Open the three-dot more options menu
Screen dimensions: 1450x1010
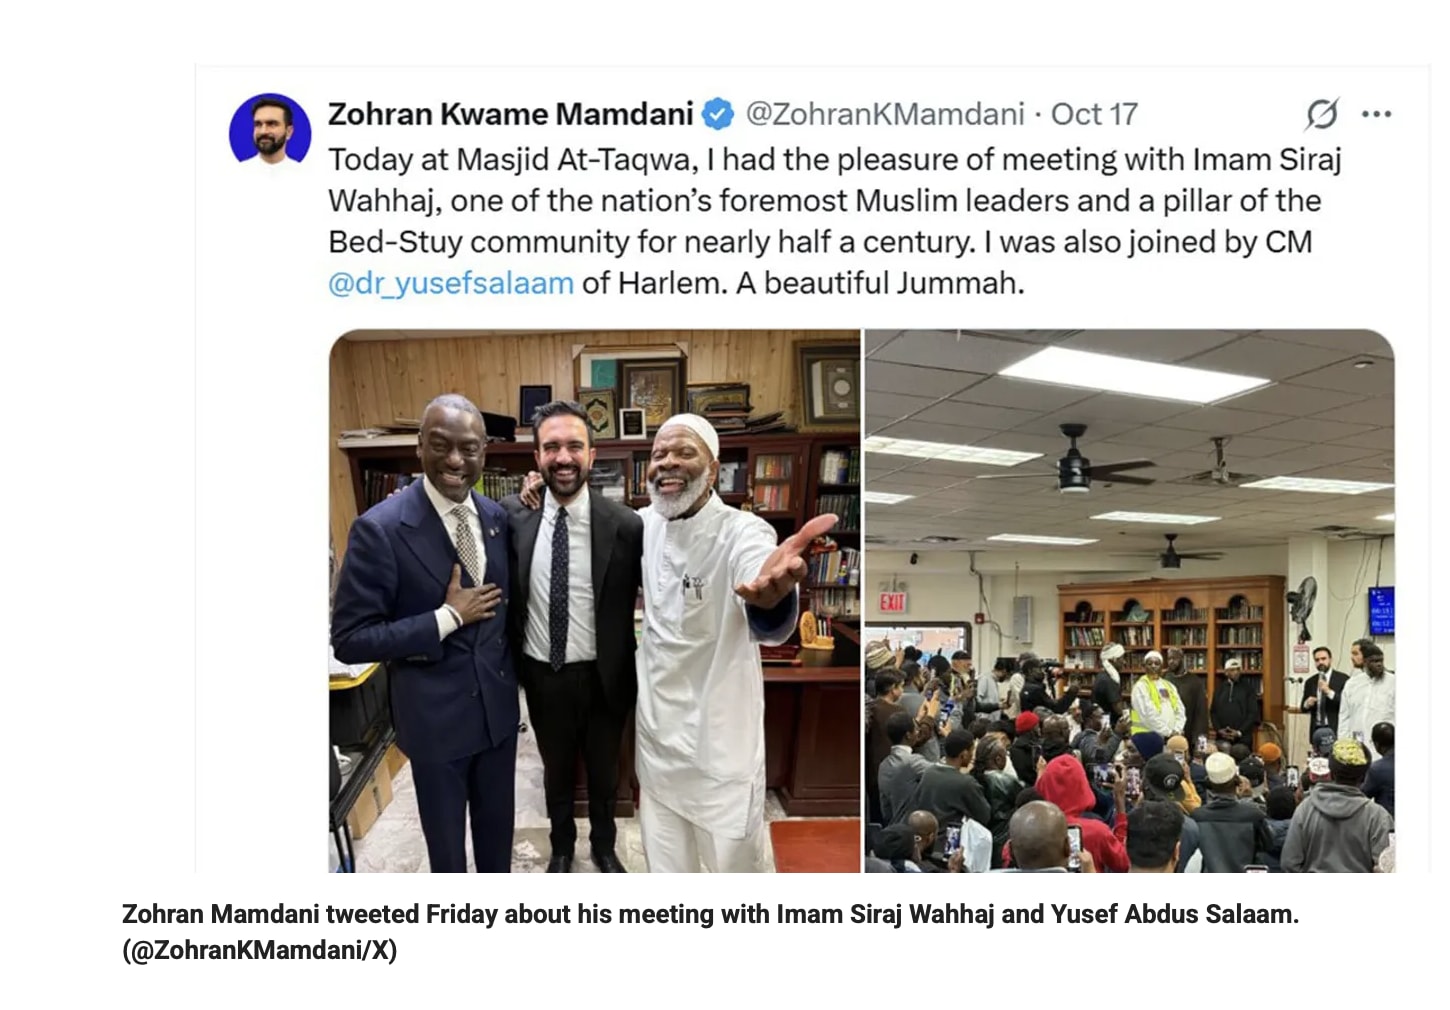pyautogui.click(x=1377, y=114)
